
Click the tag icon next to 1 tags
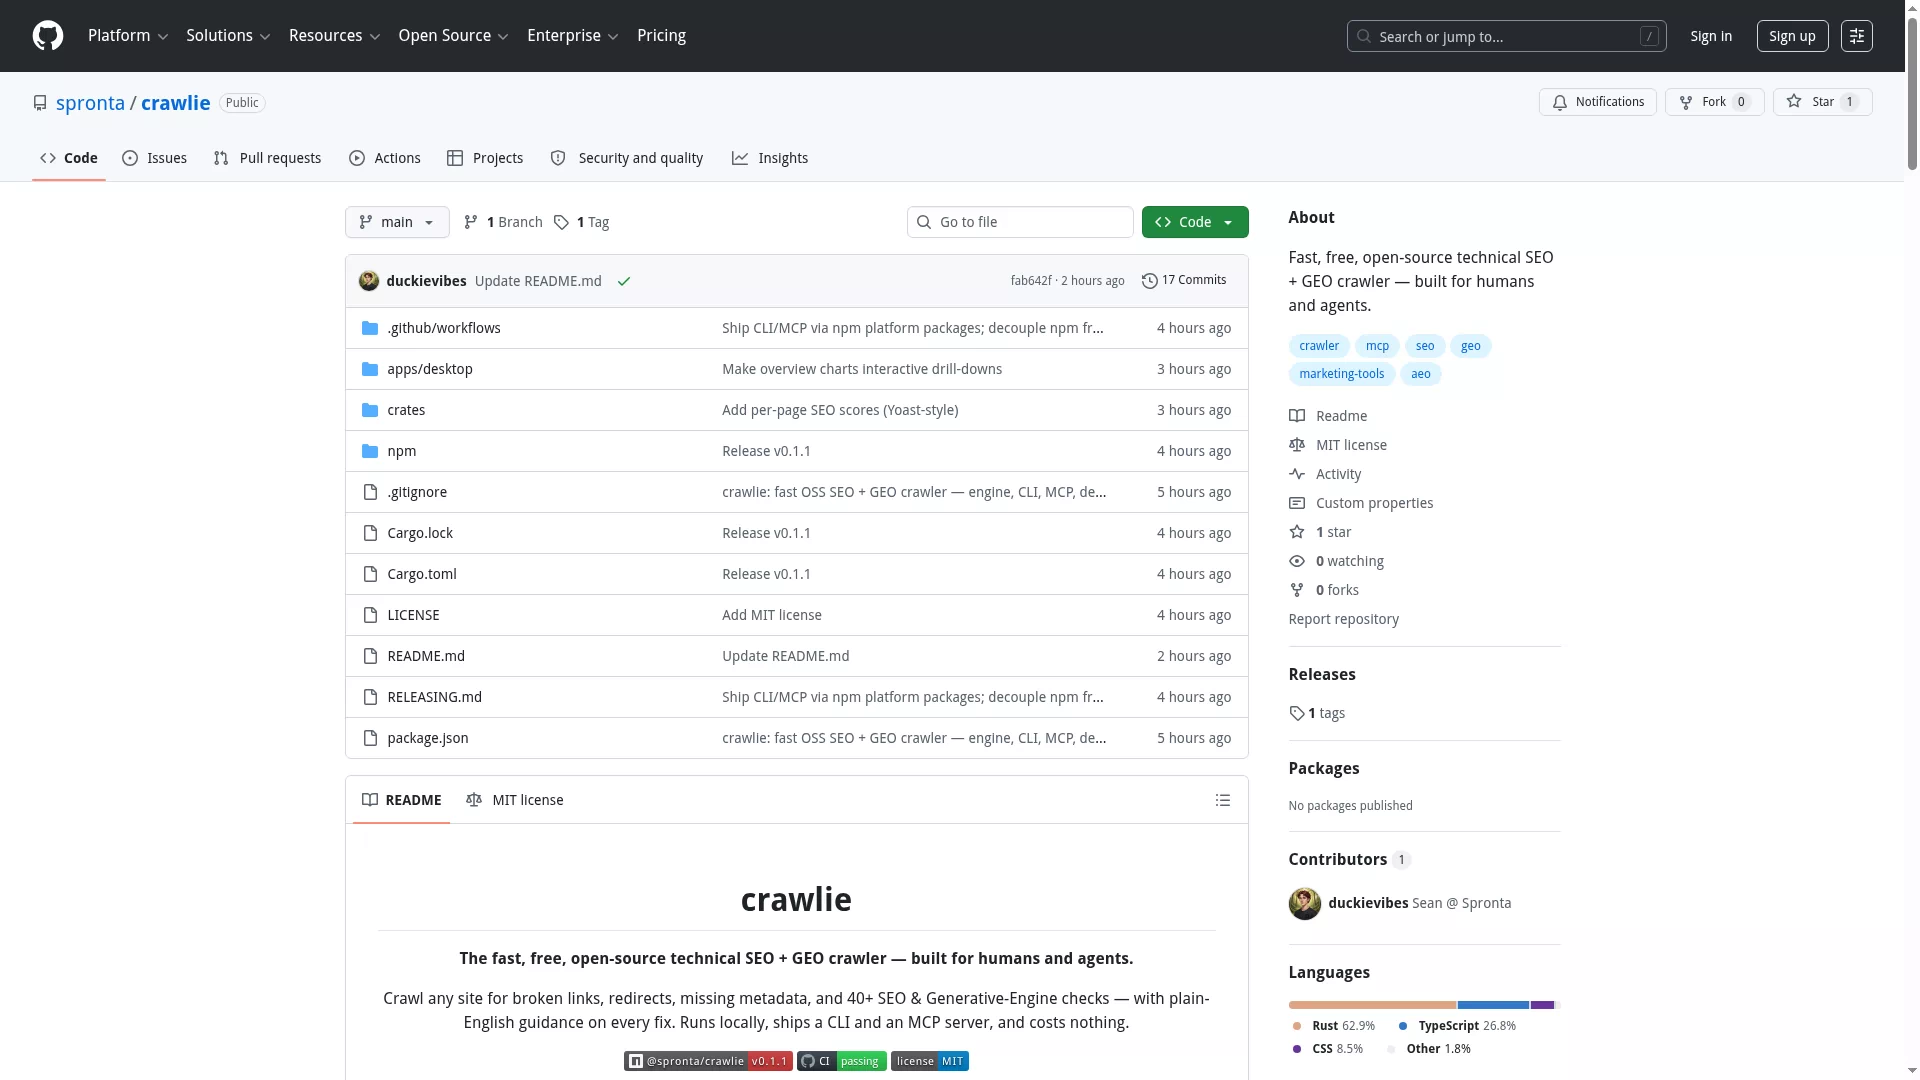[x=1297, y=713]
